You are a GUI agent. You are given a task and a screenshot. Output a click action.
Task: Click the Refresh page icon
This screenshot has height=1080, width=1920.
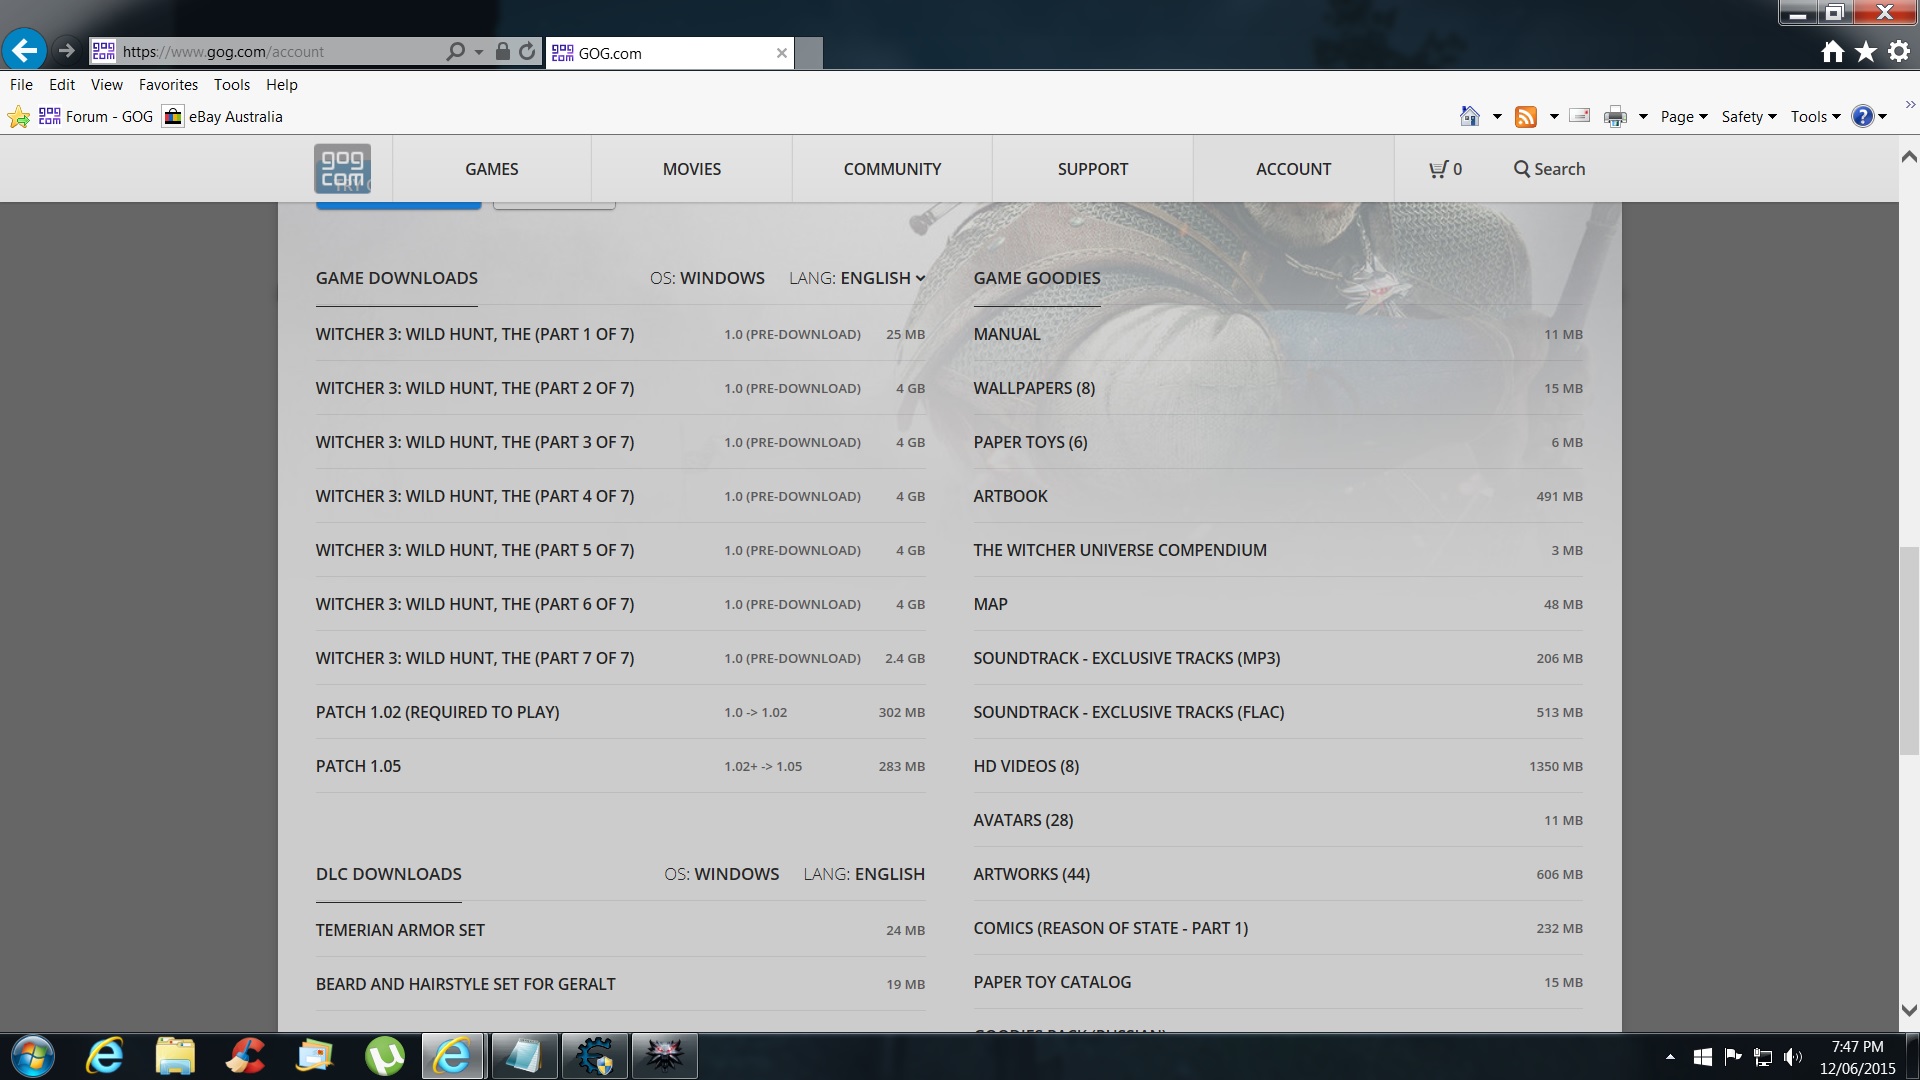pyautogui.click(x=527, y=51)
